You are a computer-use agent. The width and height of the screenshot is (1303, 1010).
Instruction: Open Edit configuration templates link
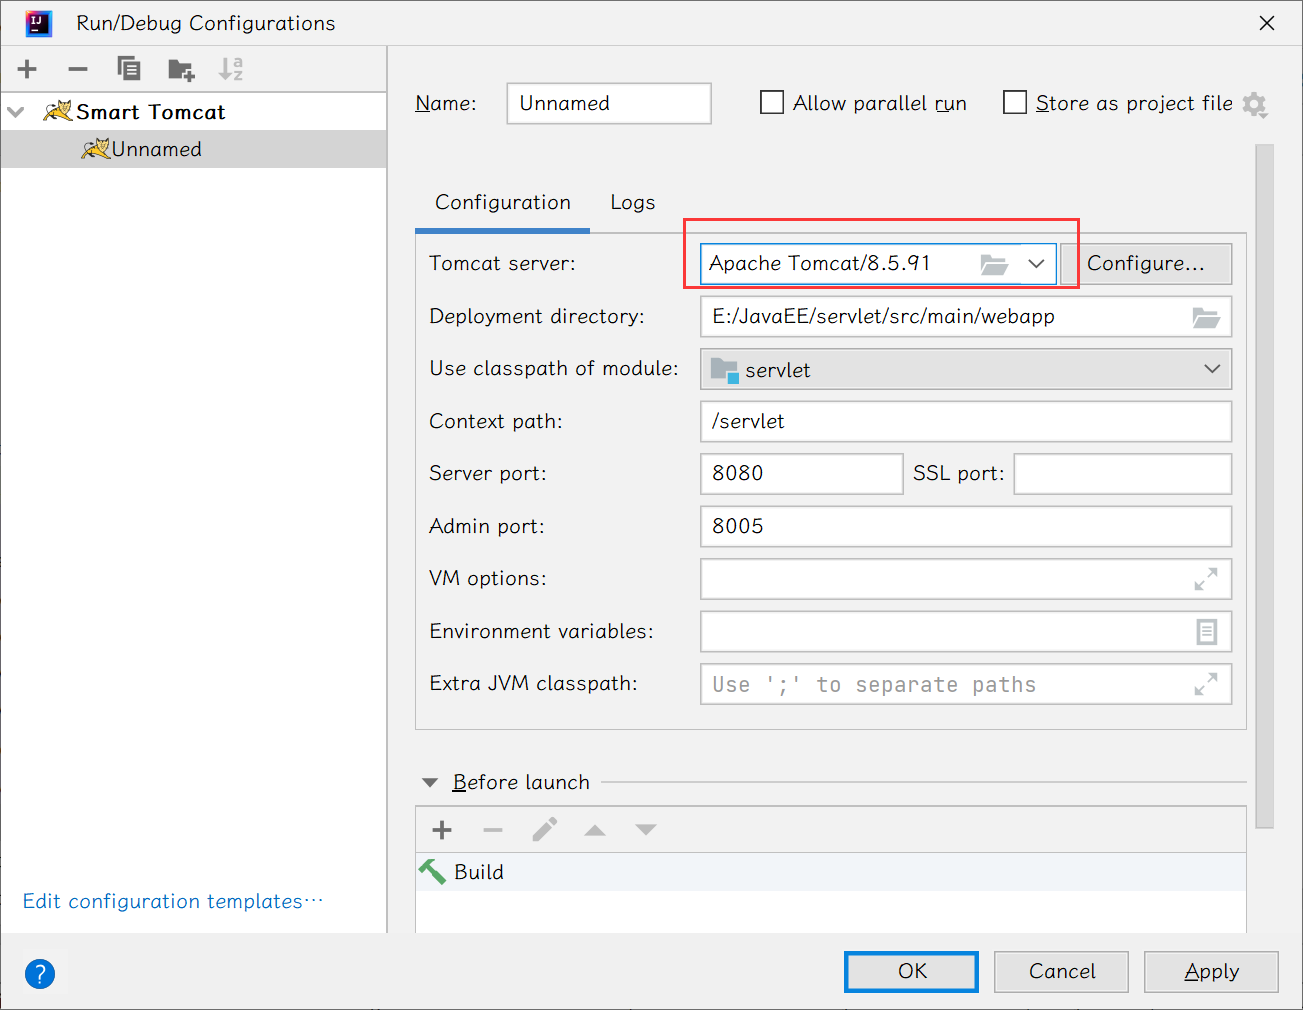tap(173, 902)
